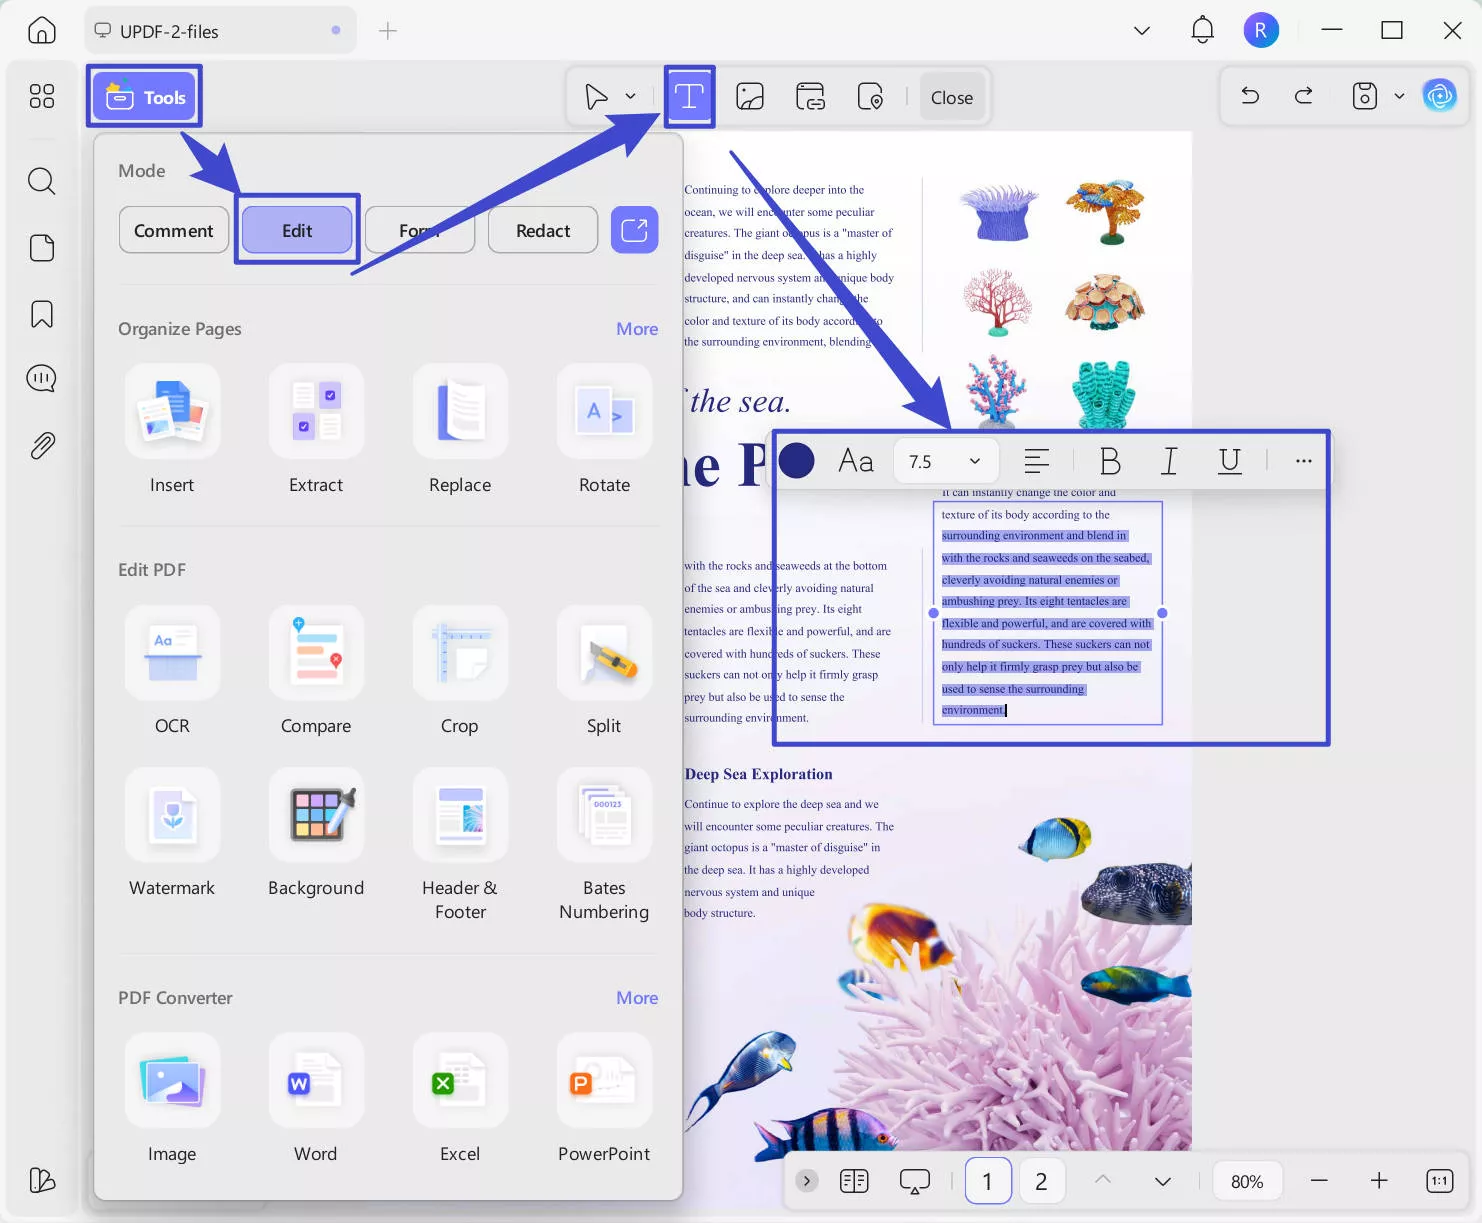Open more text formatting options
Screen dimensions: 1482x1223
1304,461
